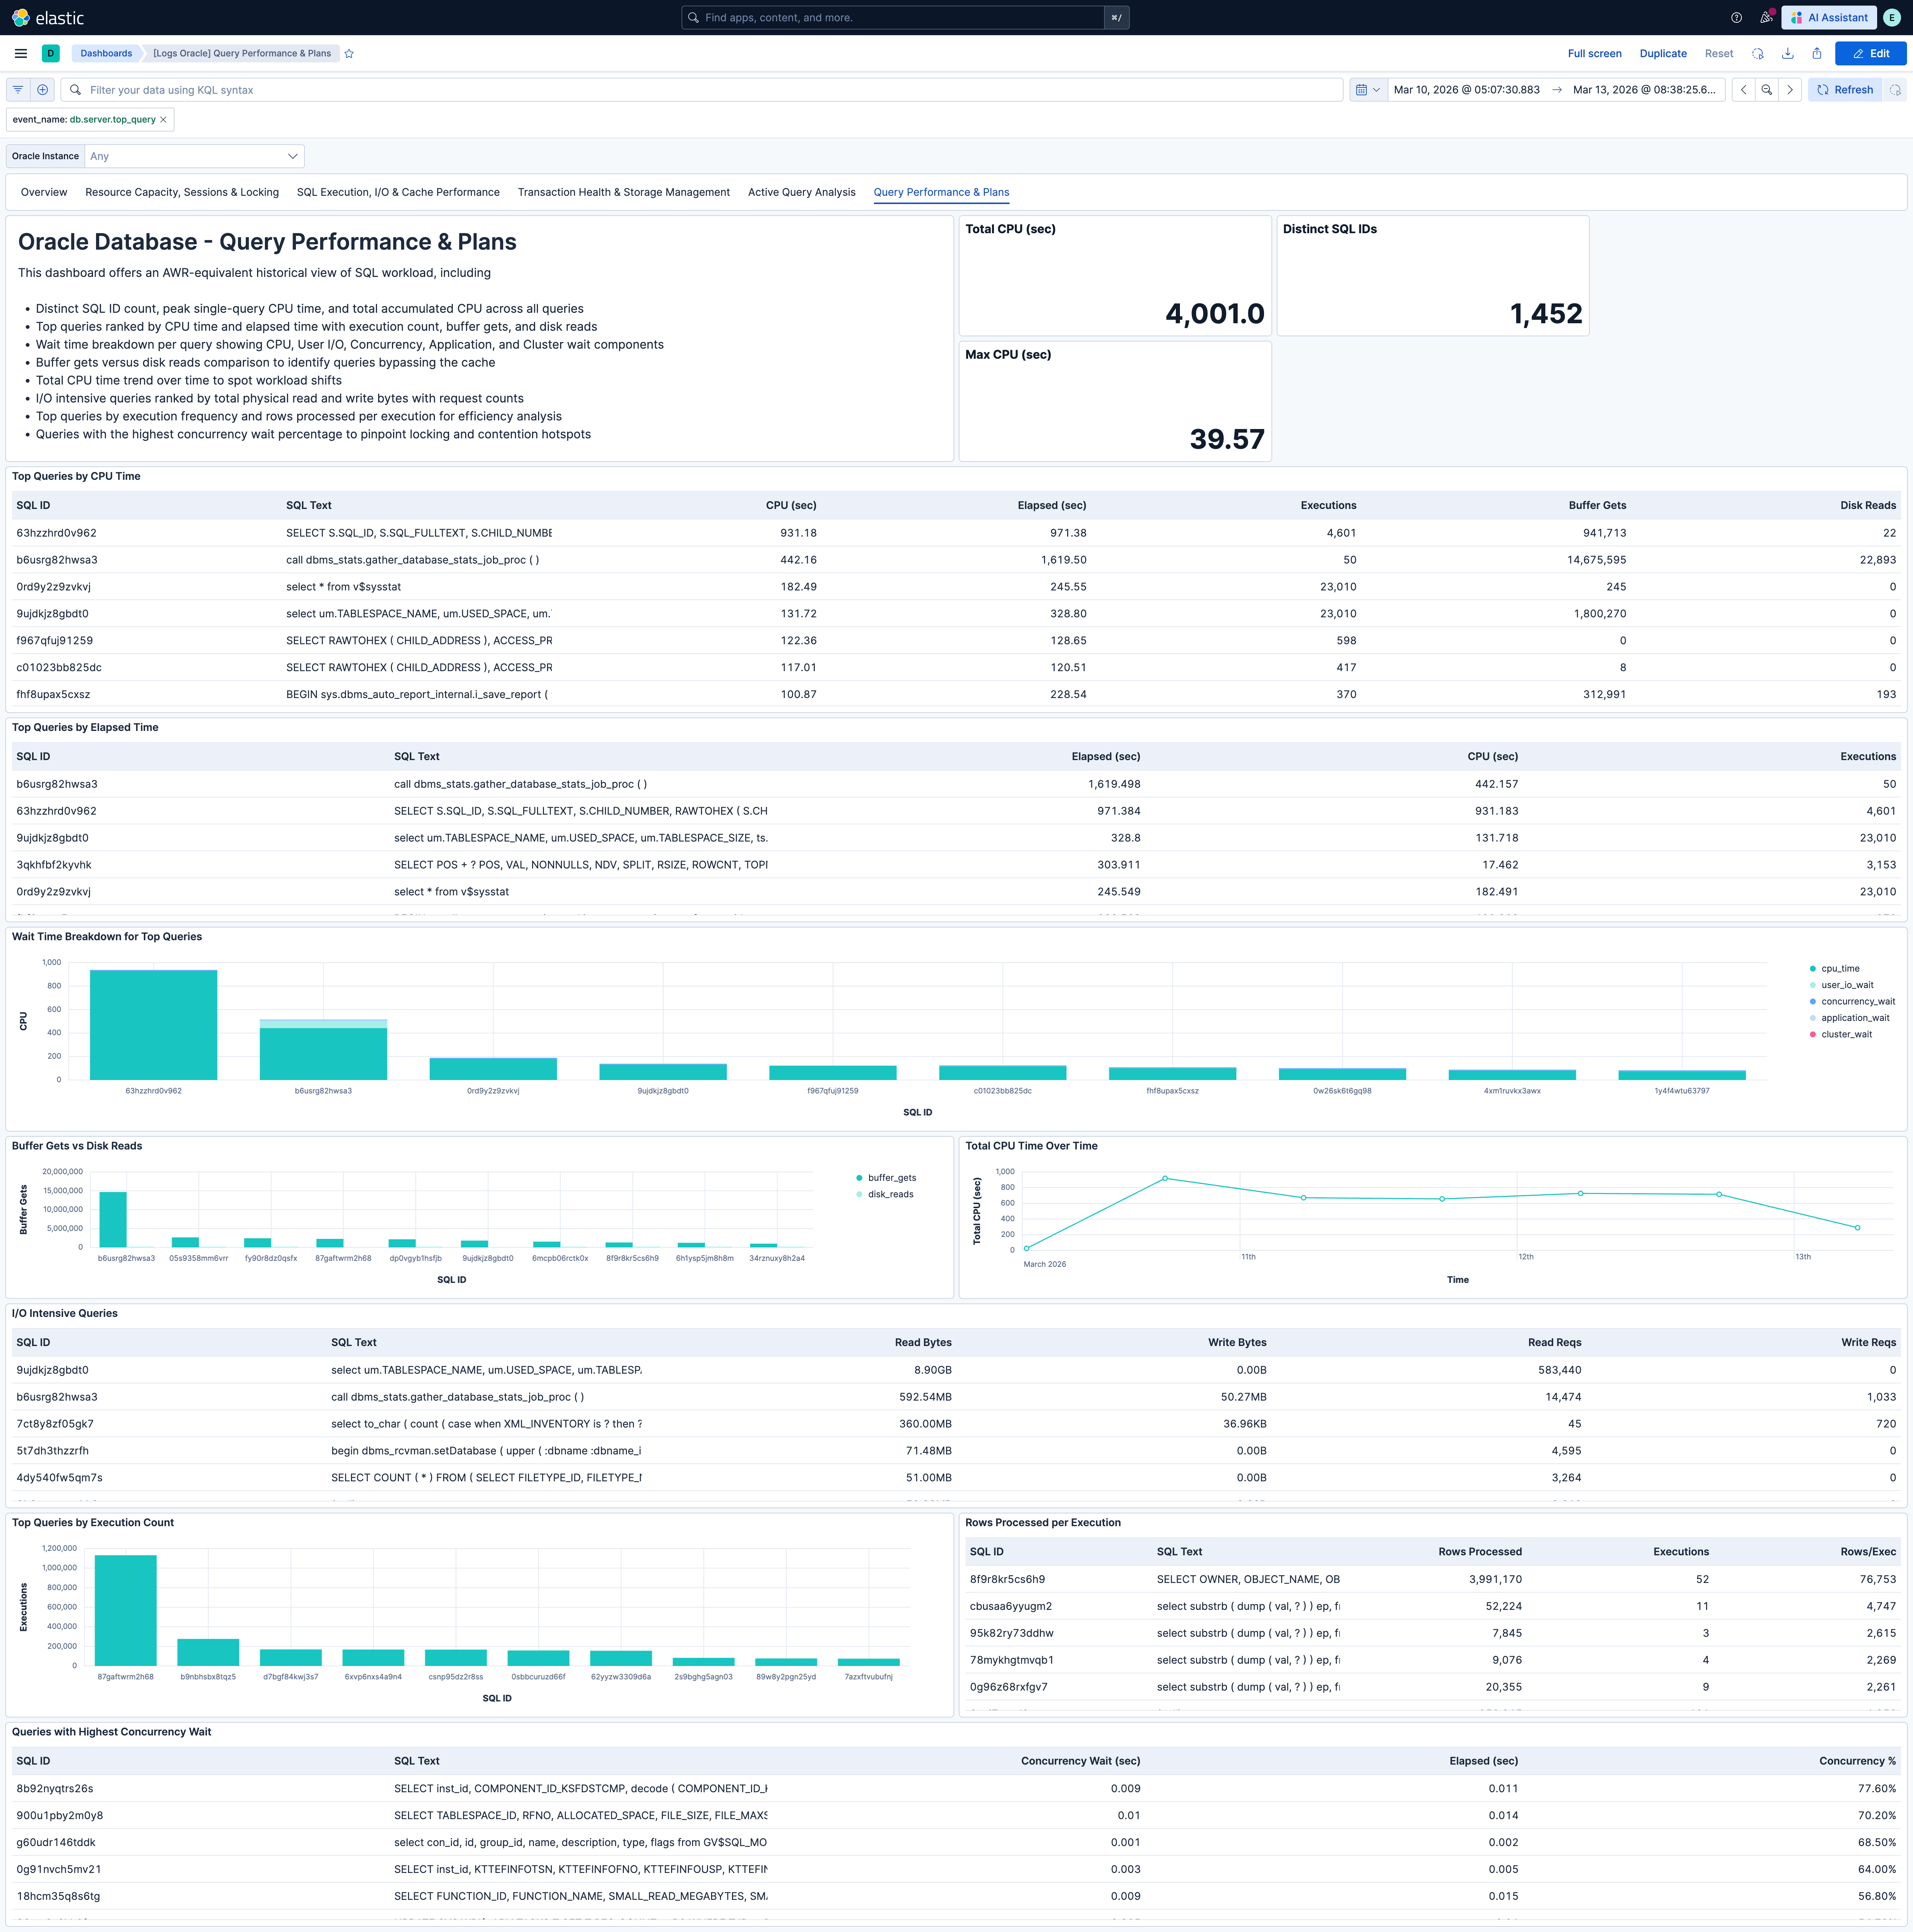Switch to the Active Query Analysis tab

tap(801, 192)
